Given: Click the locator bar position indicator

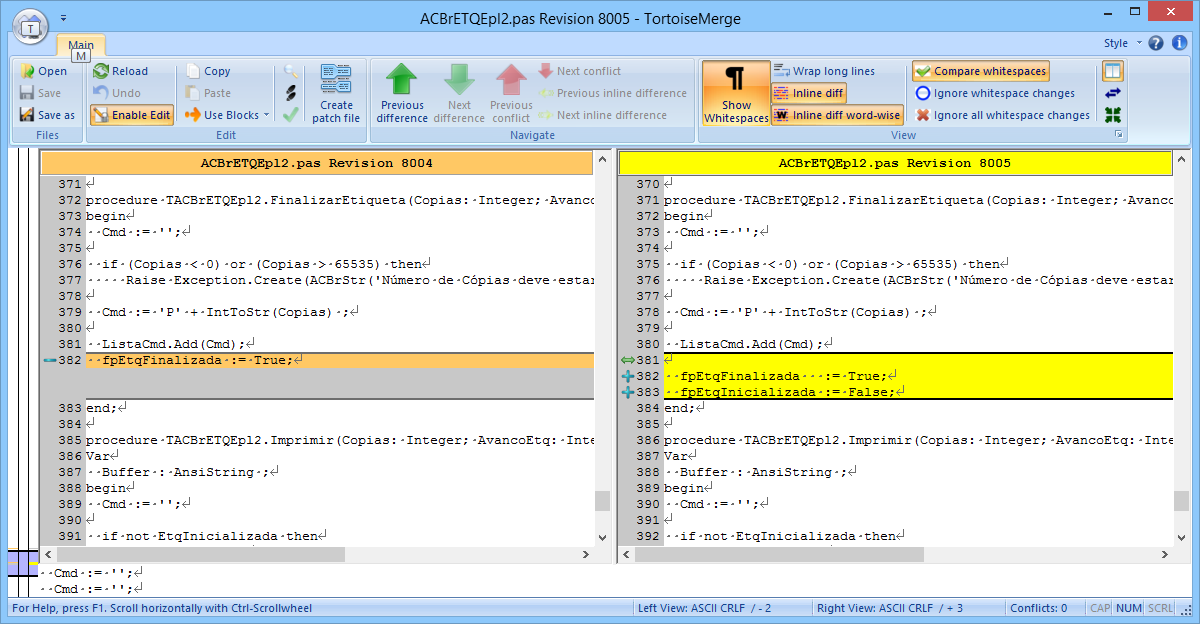Looking at the screenshot, I should (x=22, y=563).
